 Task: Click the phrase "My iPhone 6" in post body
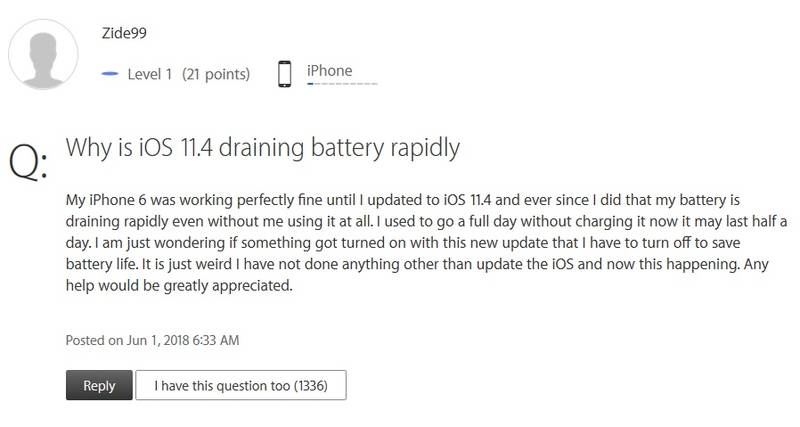106,200
